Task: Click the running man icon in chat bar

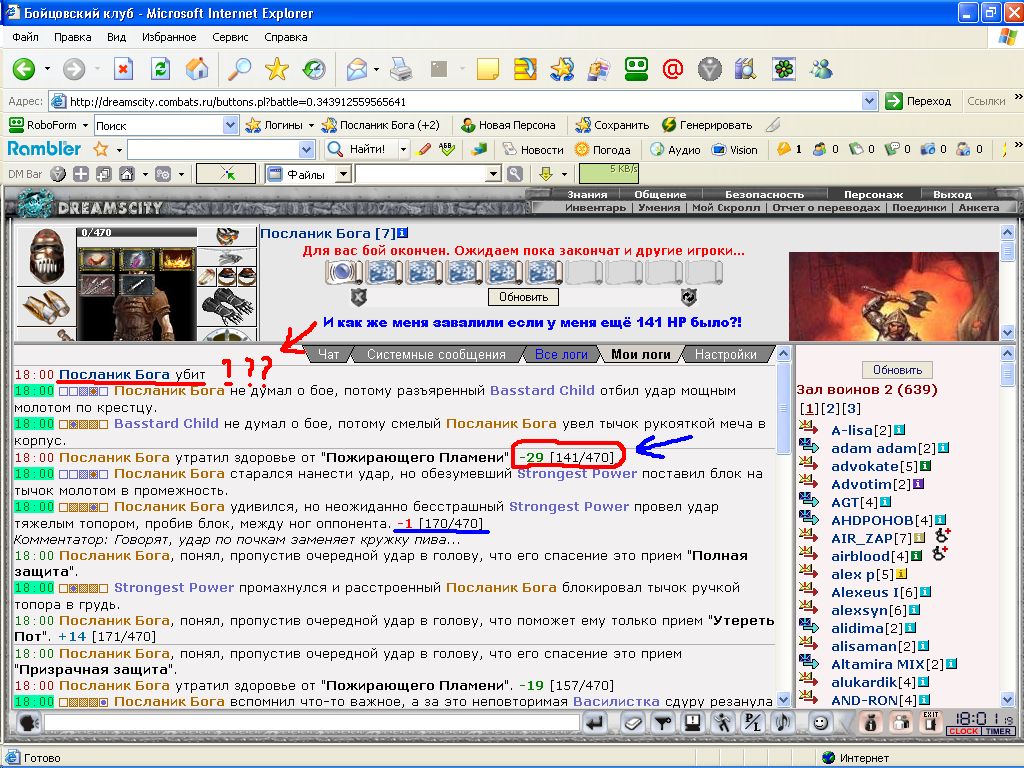Action: coord(723,723)
